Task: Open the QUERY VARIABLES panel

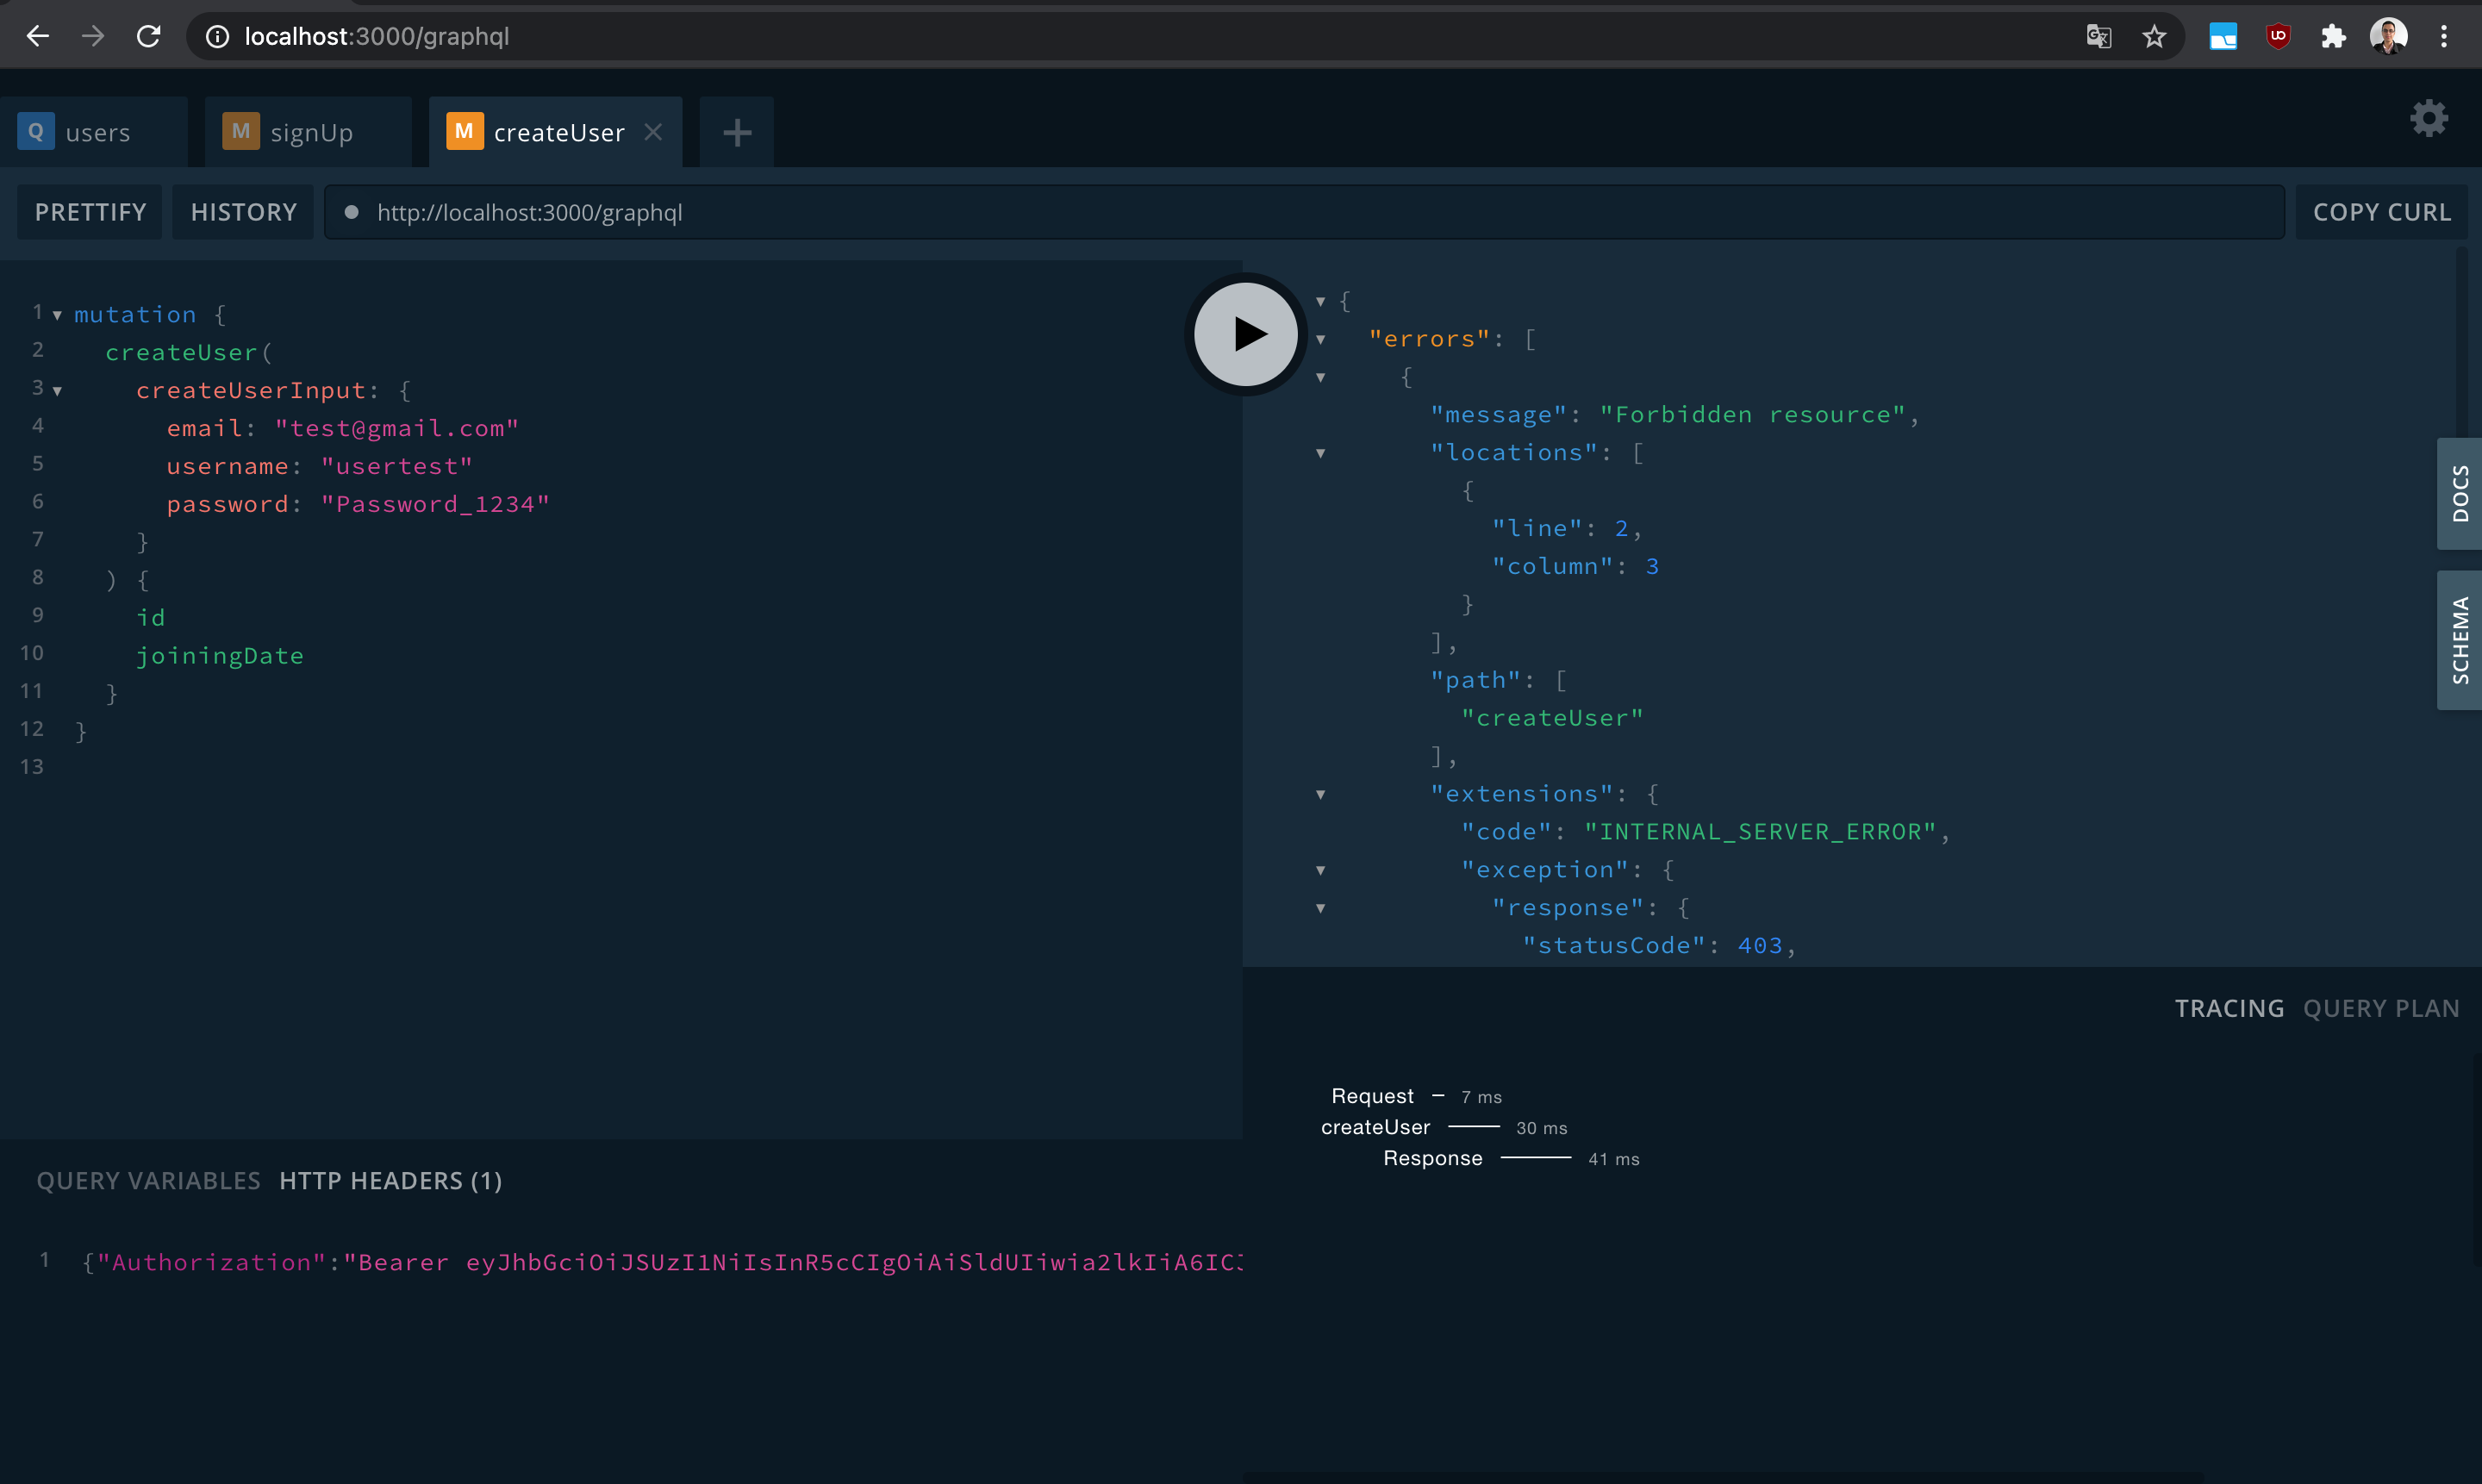Action: click(x=148, y=1181)
